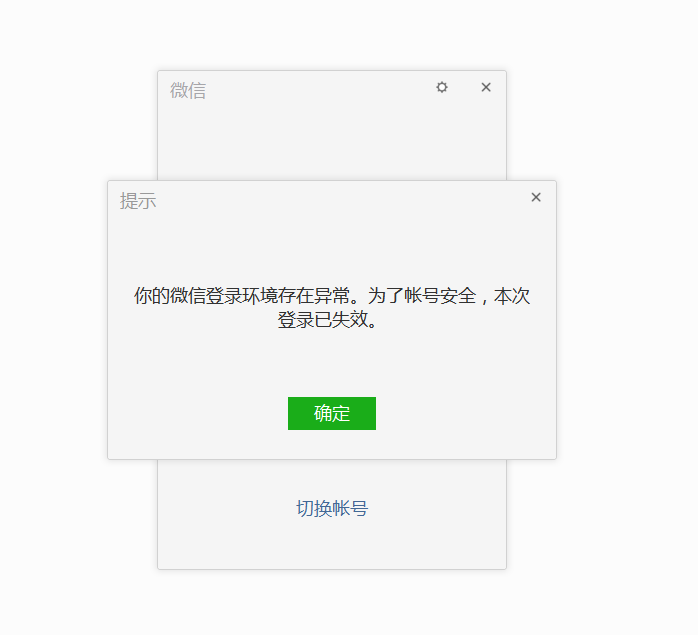Screen dimensions: 698x635
Task: Dismiss the abnormal login alert using 确定
Action: [332, 413]
